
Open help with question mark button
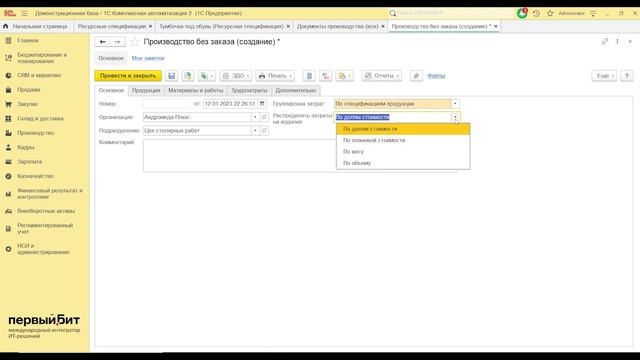click(627, 76)
